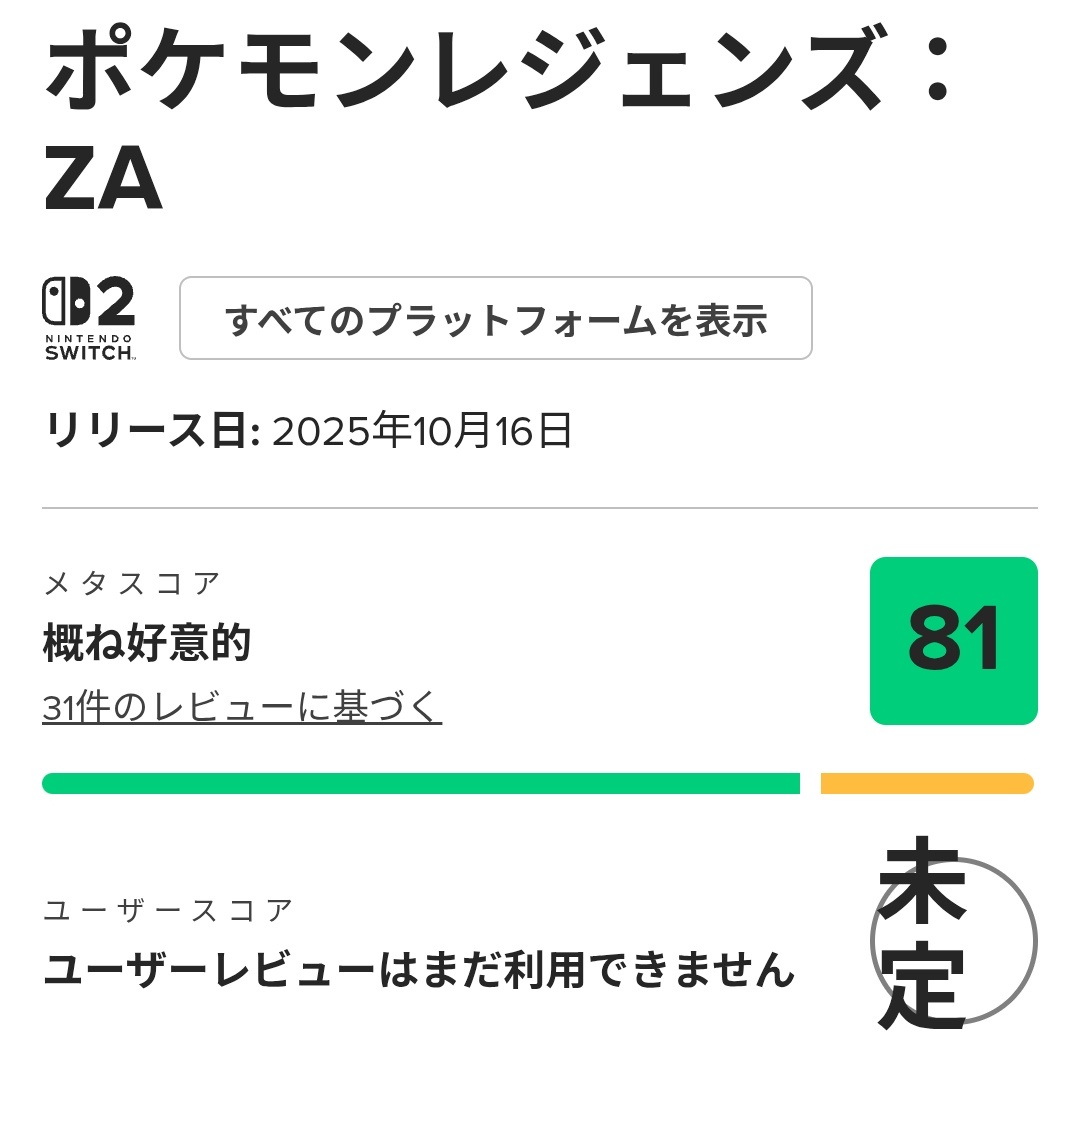Image resolution: width=1080 pixels, height=1122 pixels.
Task: Click the リリース日 label
Action: point(152,432)
